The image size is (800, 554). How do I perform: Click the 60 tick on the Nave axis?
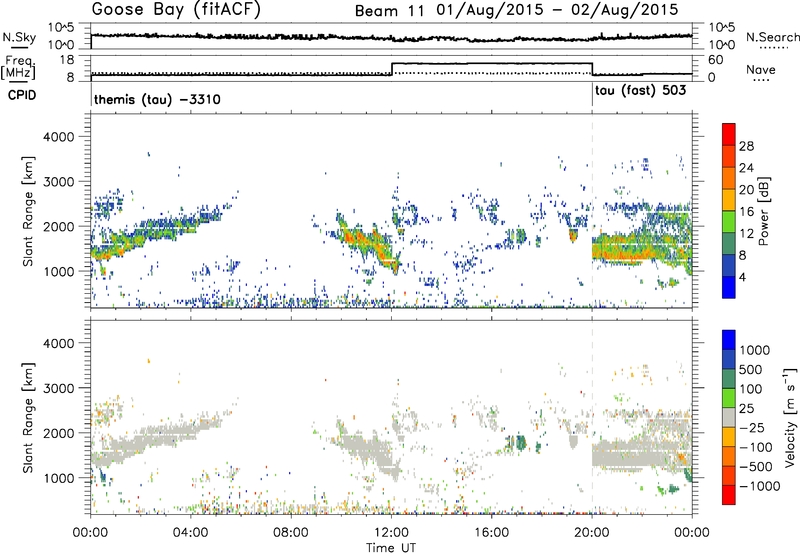tap(716, 60)
